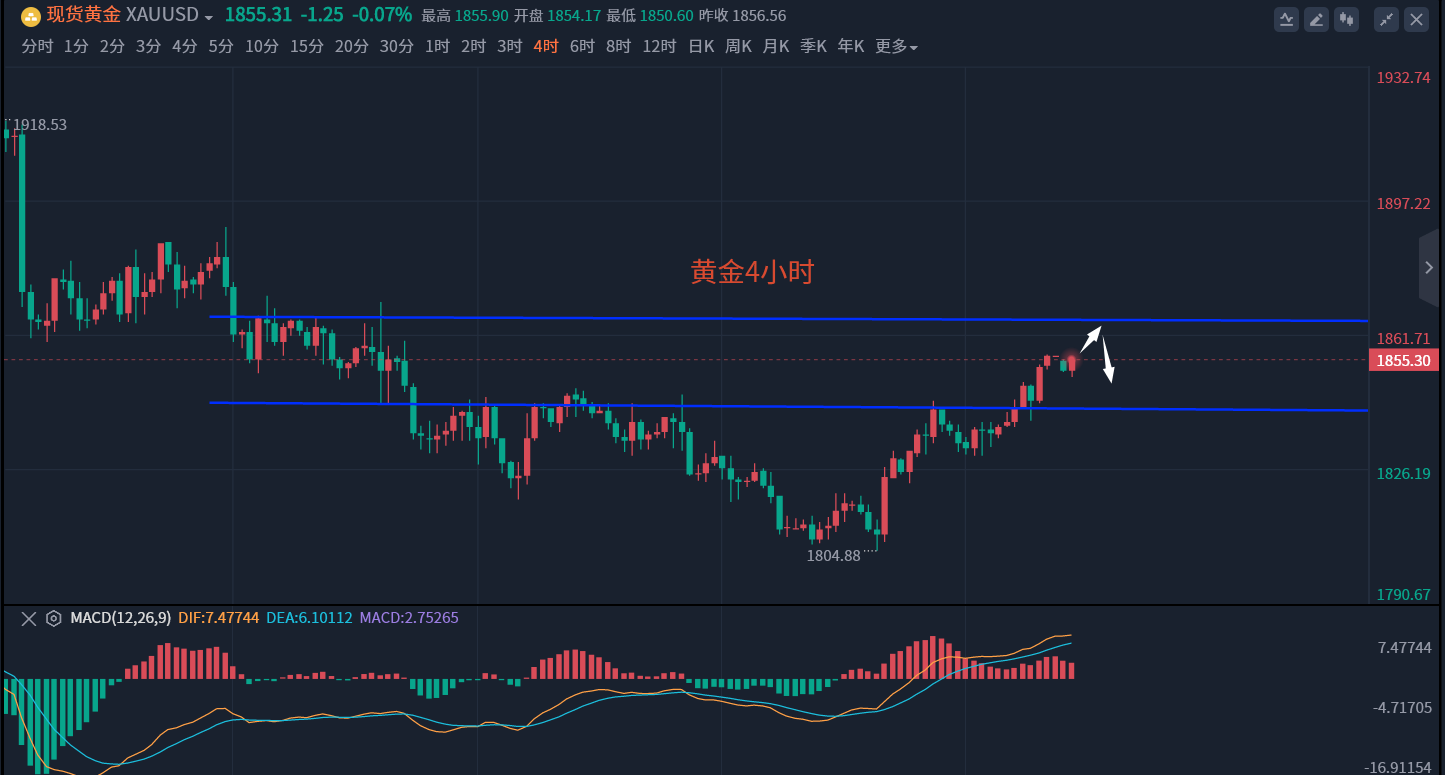Select the currently active 4时 timeframe
Screen dimensions: 1445x775
546,46
